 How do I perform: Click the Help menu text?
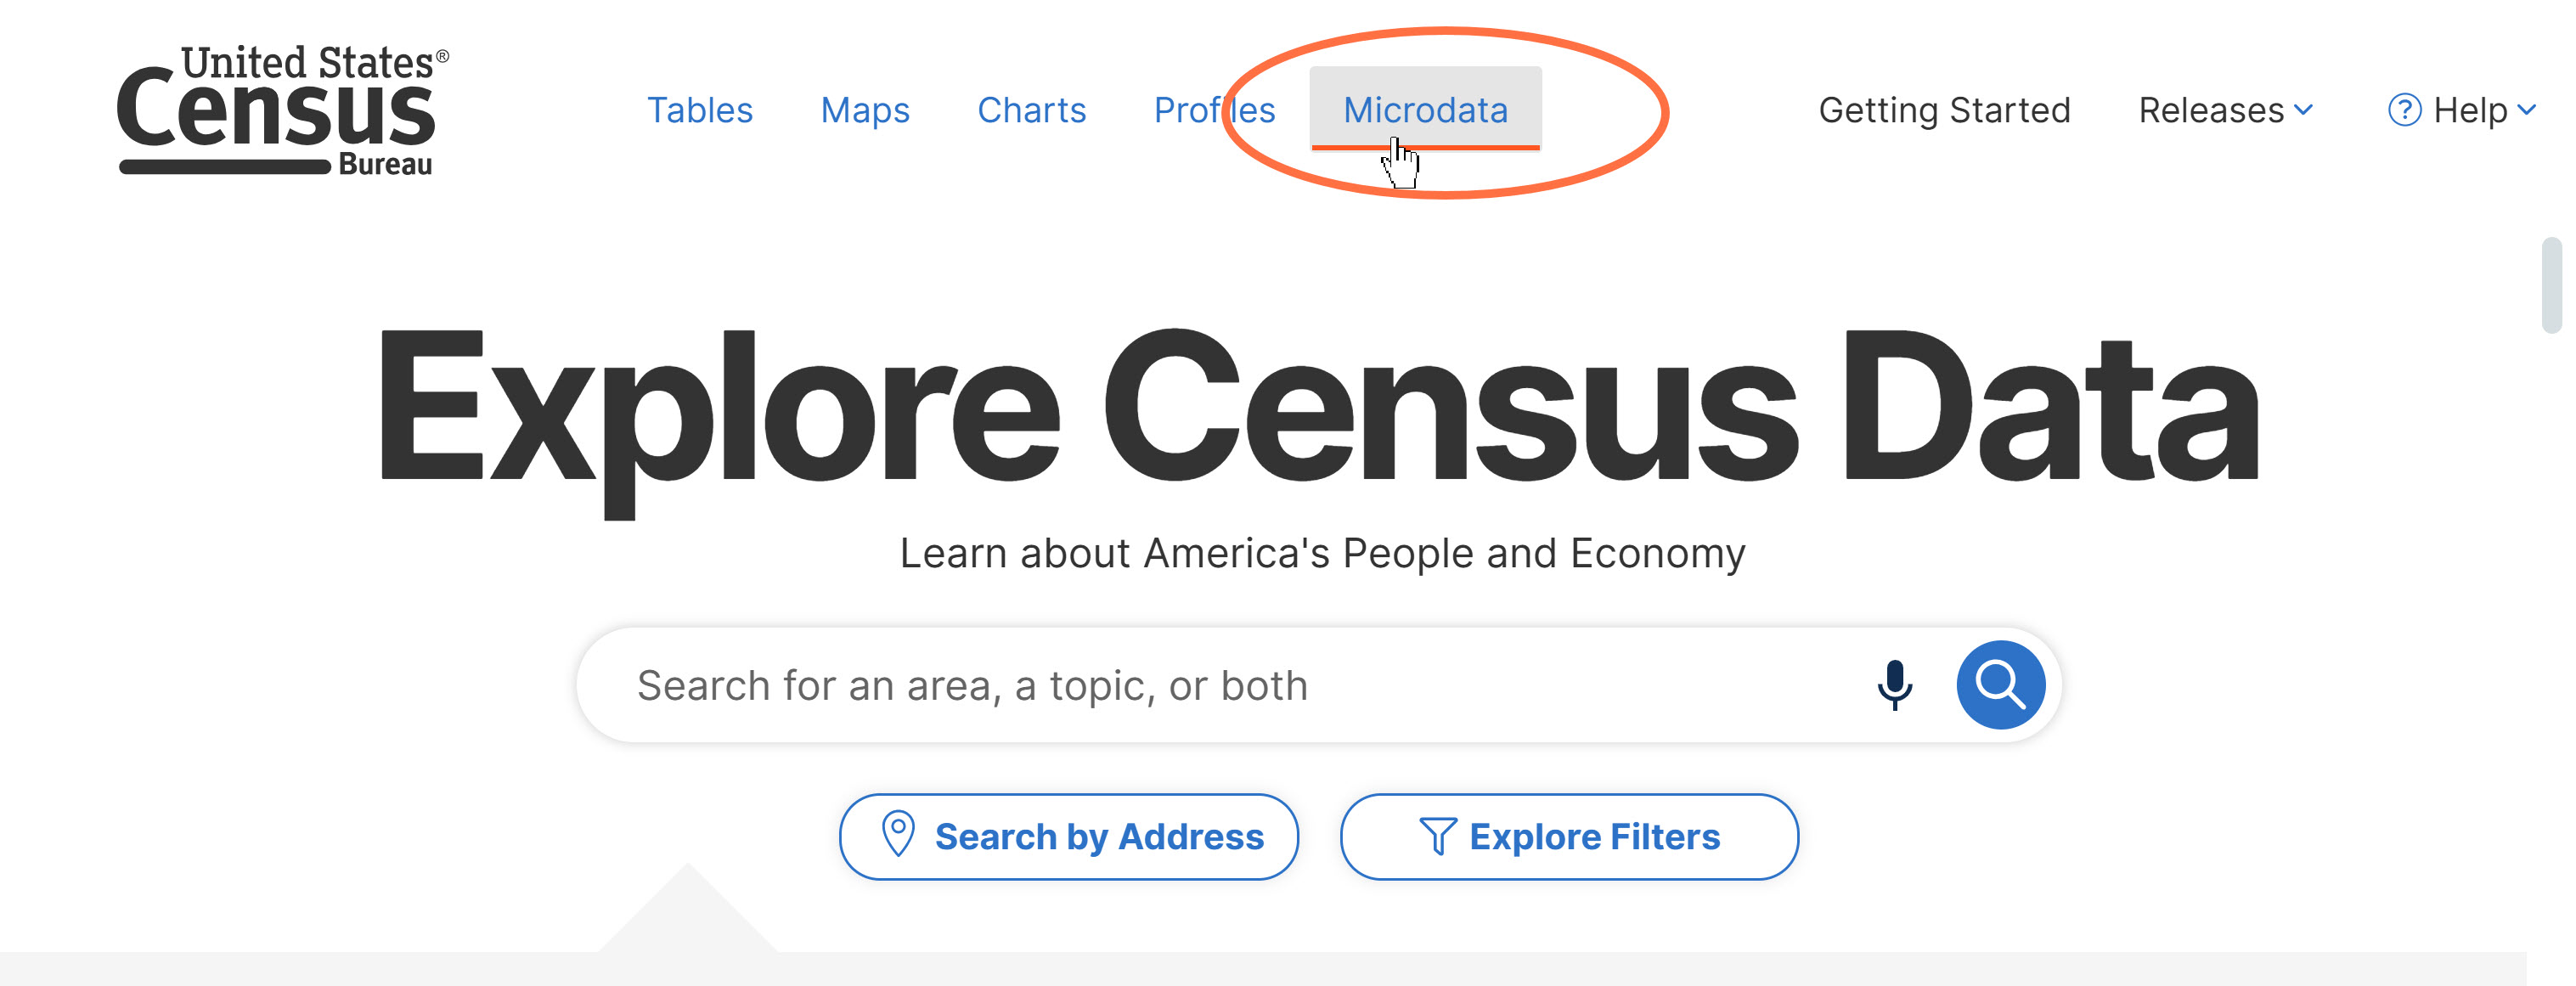click(x=2470, y=110)
